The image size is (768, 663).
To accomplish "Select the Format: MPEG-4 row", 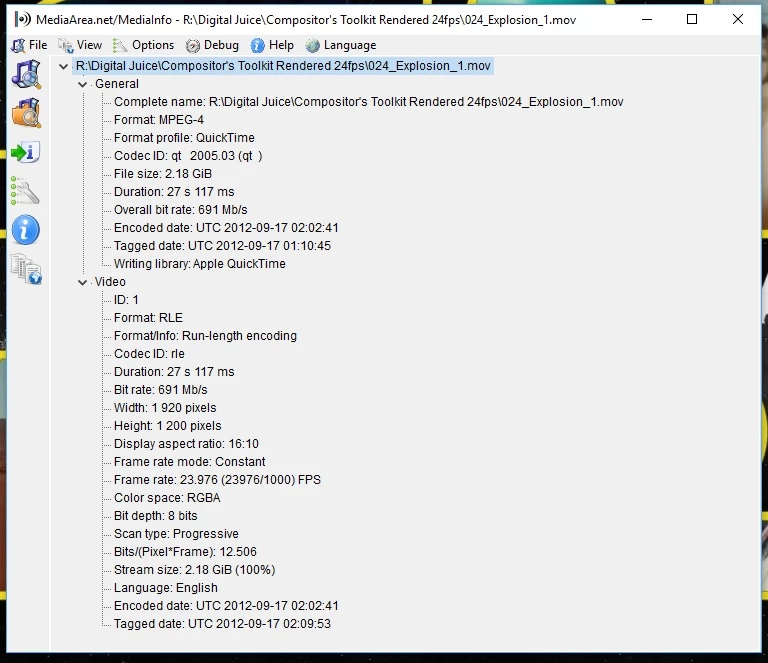I will click(159, 120).
